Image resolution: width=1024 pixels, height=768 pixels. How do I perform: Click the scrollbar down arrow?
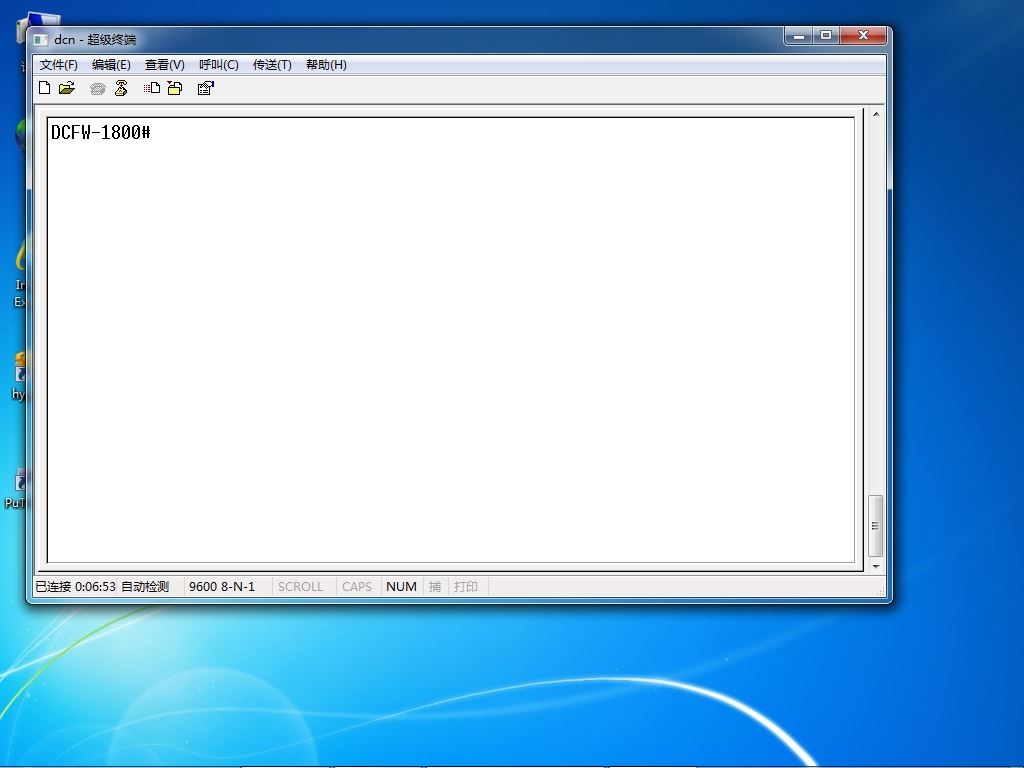pos(876,567)
